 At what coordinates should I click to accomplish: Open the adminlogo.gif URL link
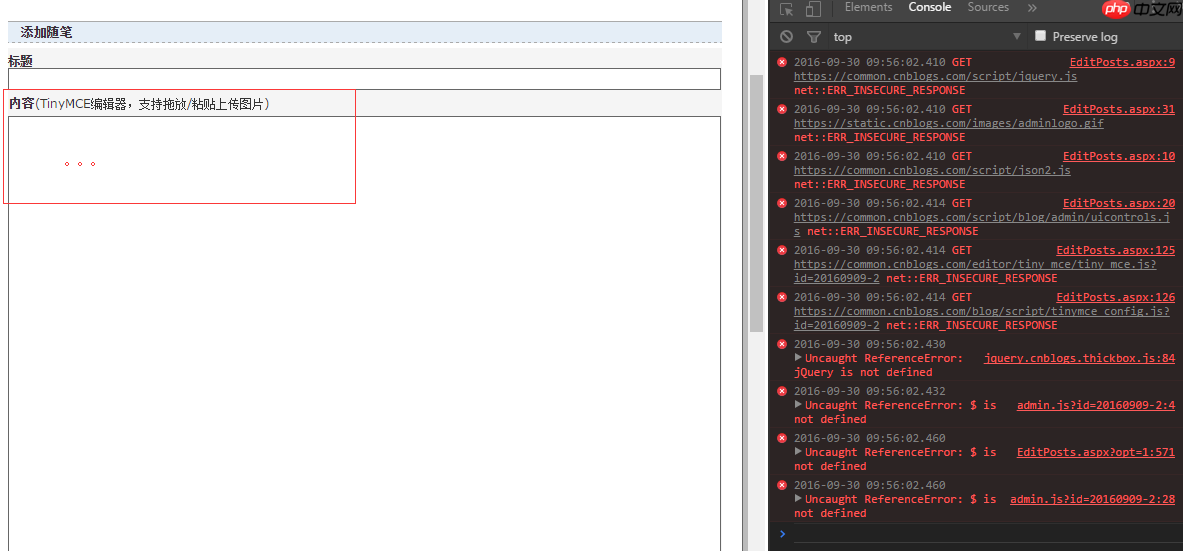pos(948,123)
